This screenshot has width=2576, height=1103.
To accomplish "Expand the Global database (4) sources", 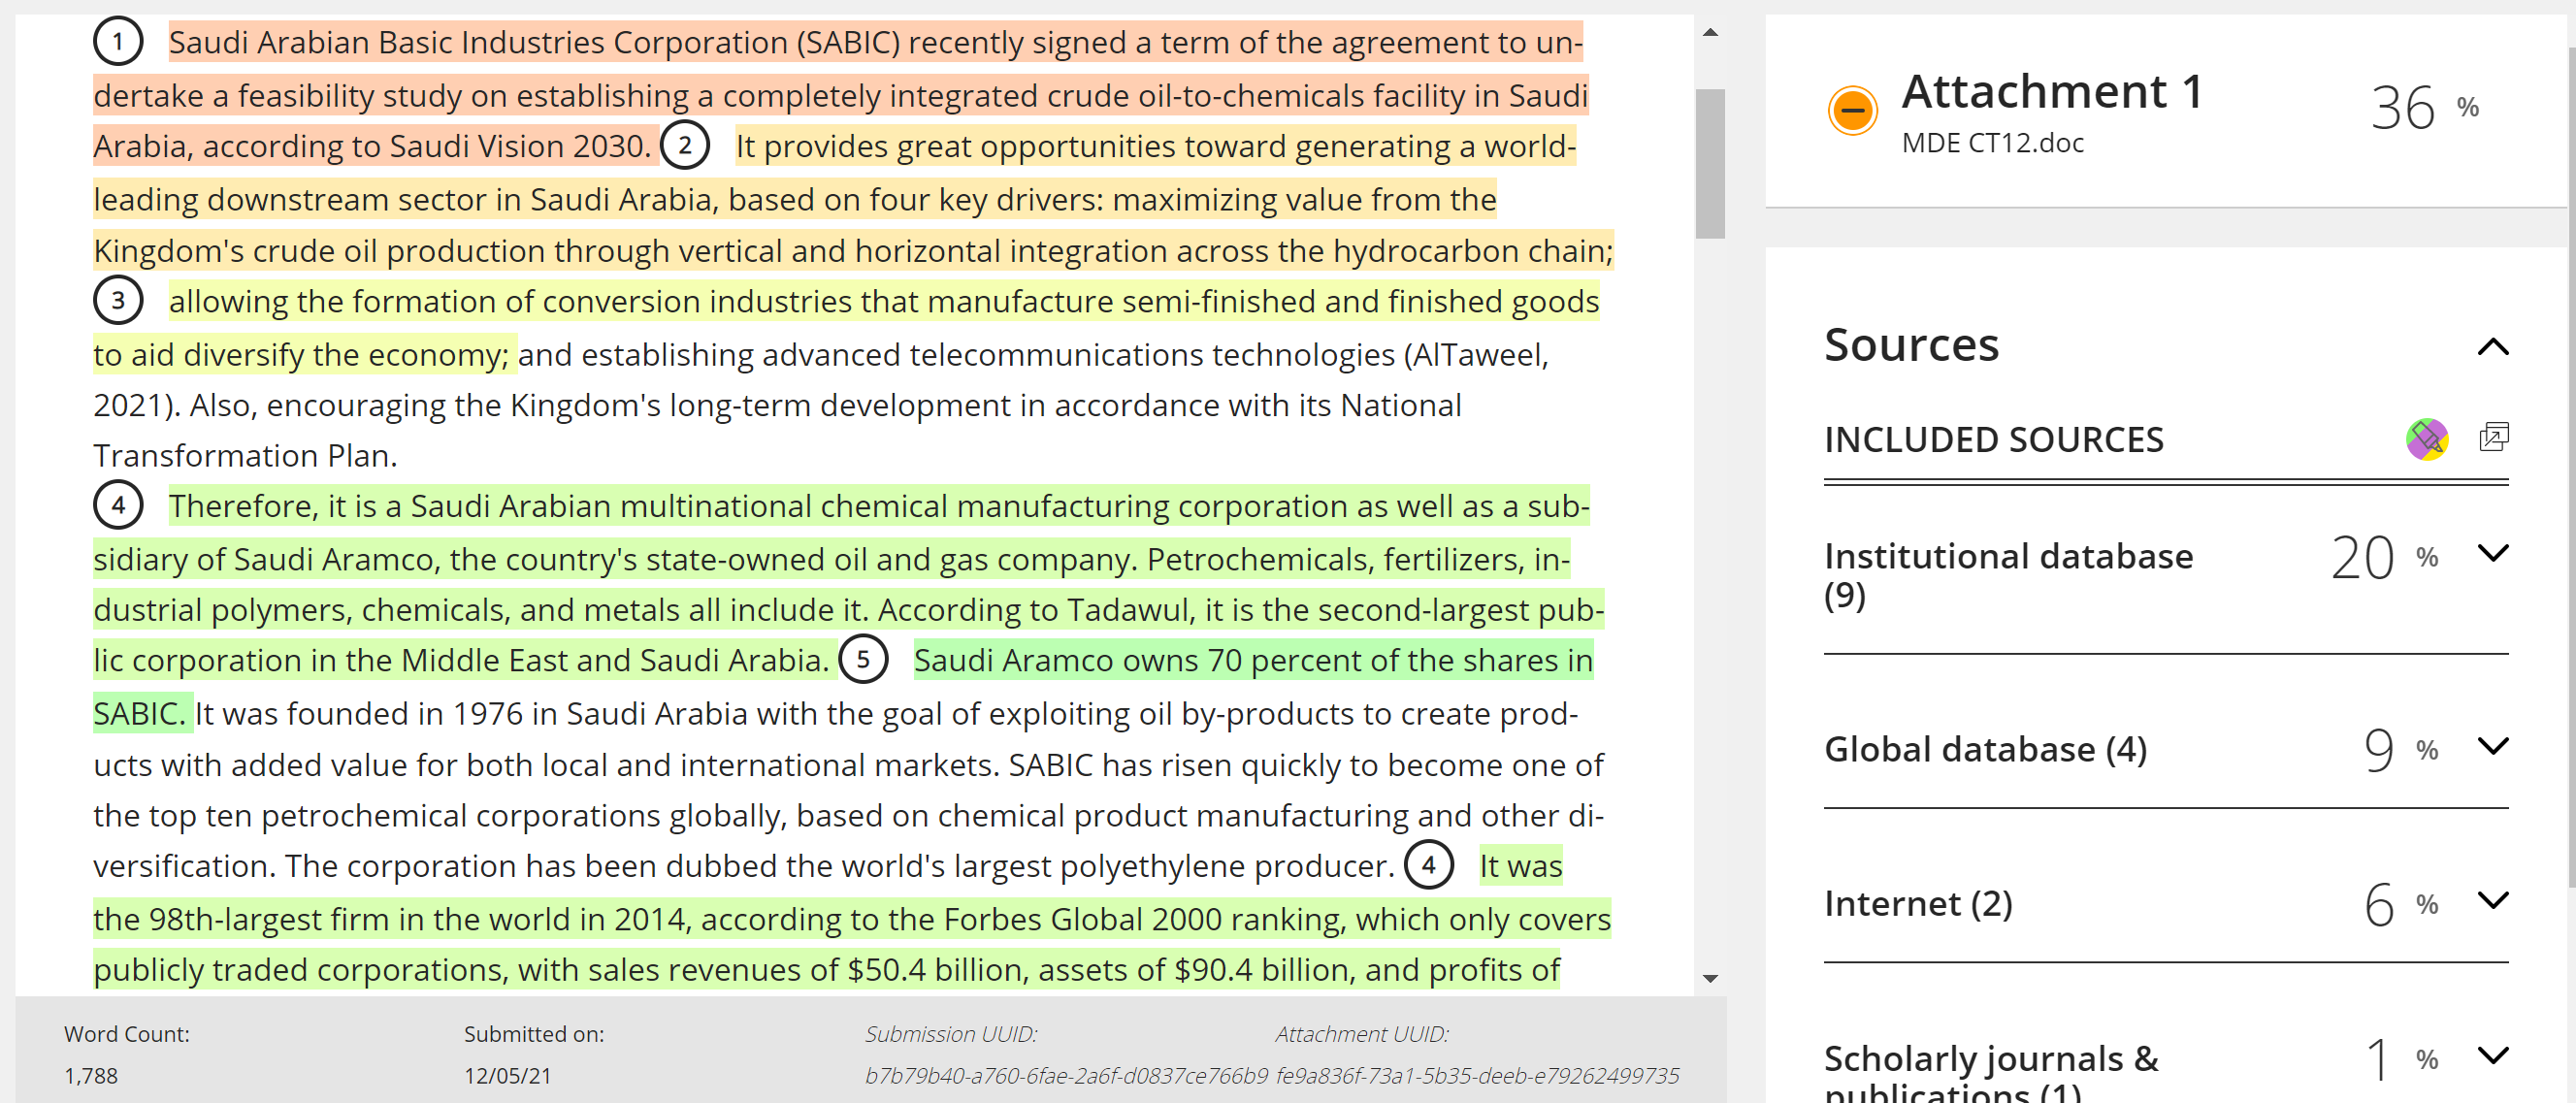I will tap(2493, 747).
